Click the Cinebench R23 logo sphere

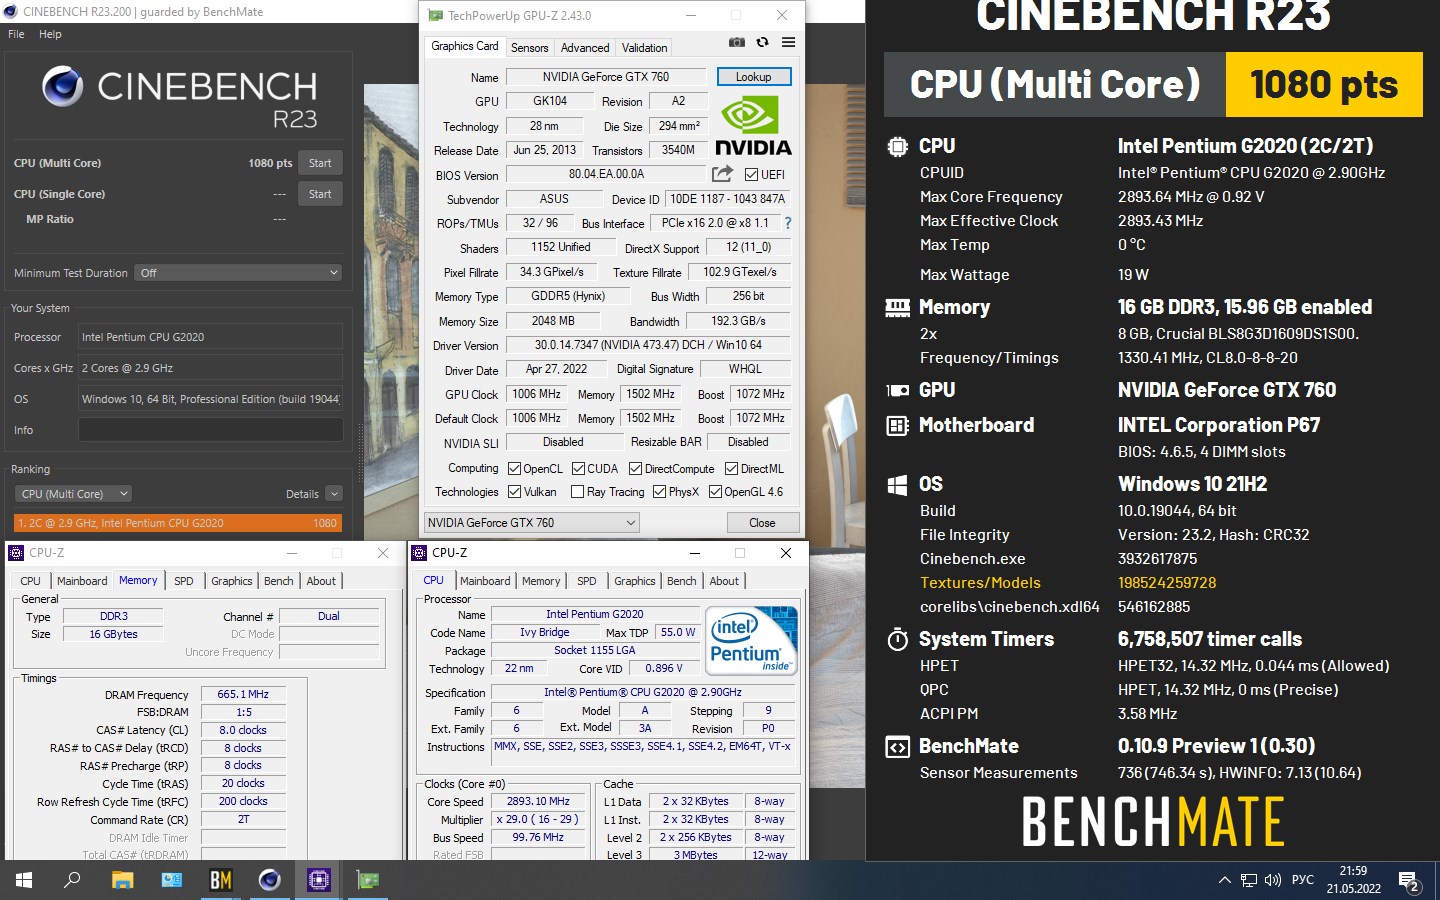(62, 87)
